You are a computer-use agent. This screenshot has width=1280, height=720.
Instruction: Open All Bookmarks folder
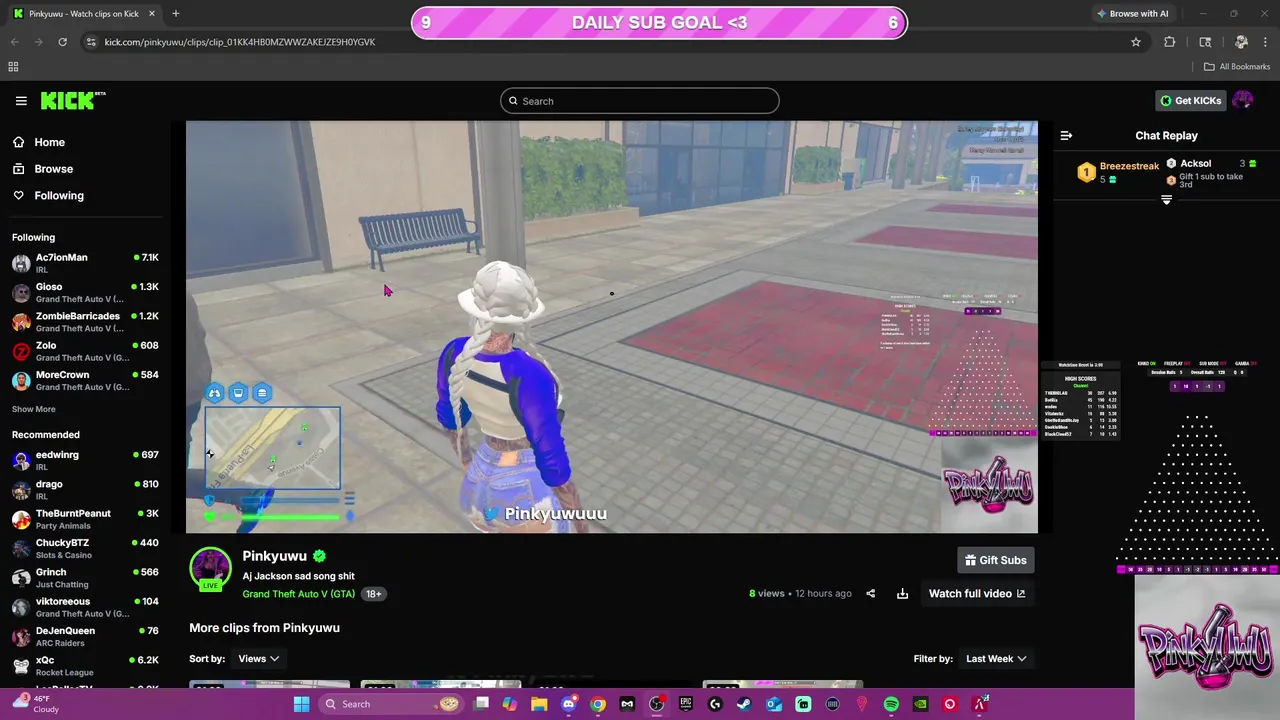[x=1237, y=66]
